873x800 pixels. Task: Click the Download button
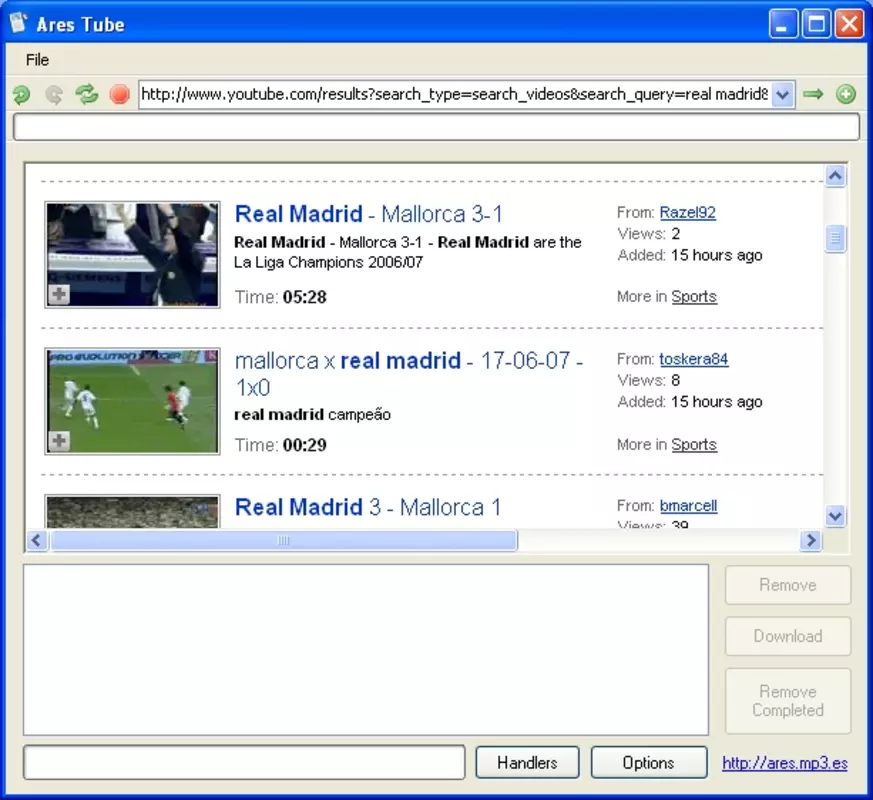[x=788, y=636]
